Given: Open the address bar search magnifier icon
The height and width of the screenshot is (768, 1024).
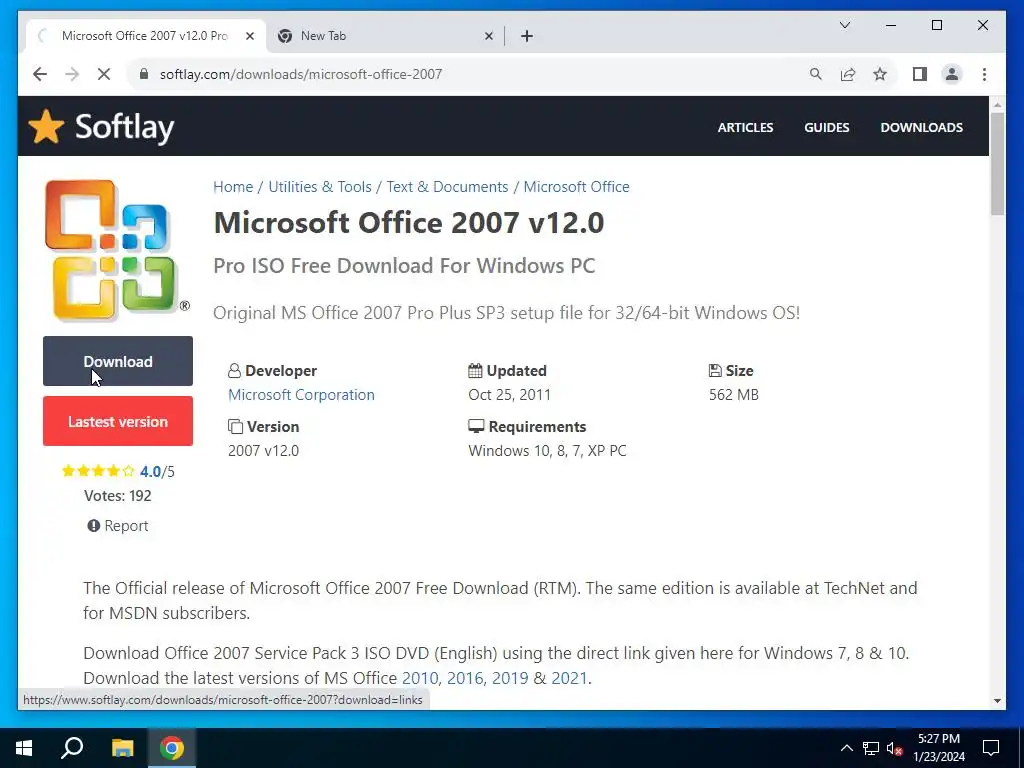Looking at the screenshot, I should (x=816, y=74).
